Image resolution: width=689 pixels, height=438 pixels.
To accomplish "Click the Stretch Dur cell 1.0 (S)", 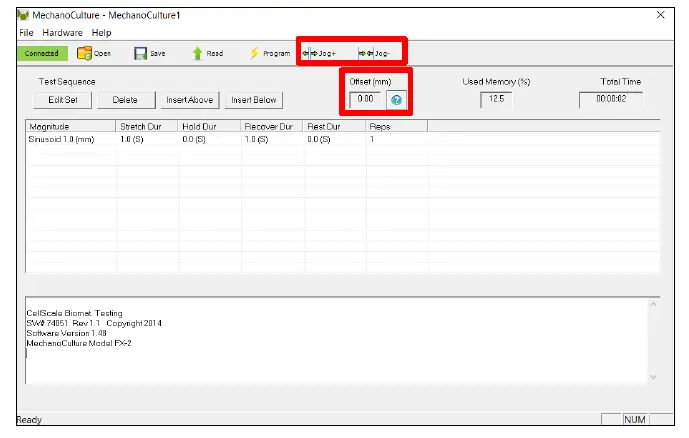I will pos(132,139).
